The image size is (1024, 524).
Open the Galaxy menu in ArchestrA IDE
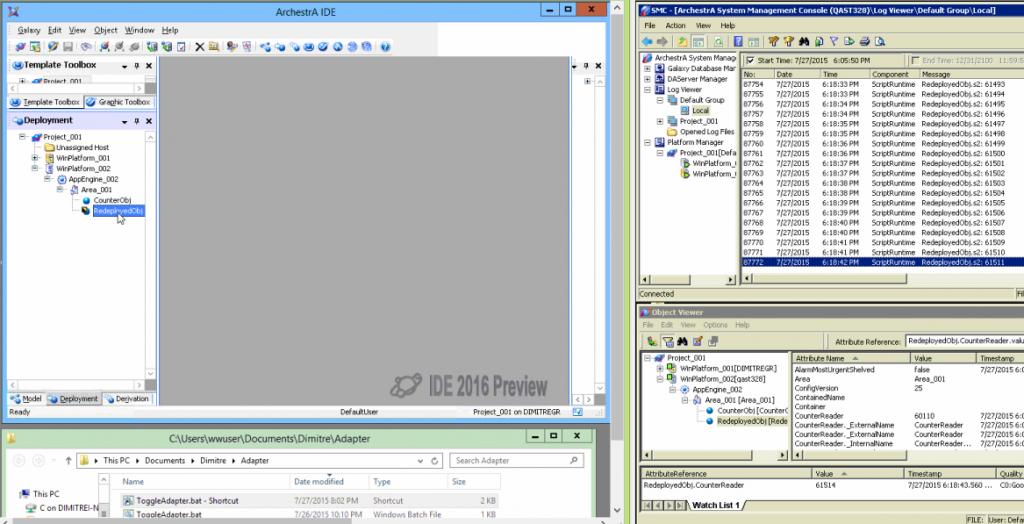tap(29, 30)
